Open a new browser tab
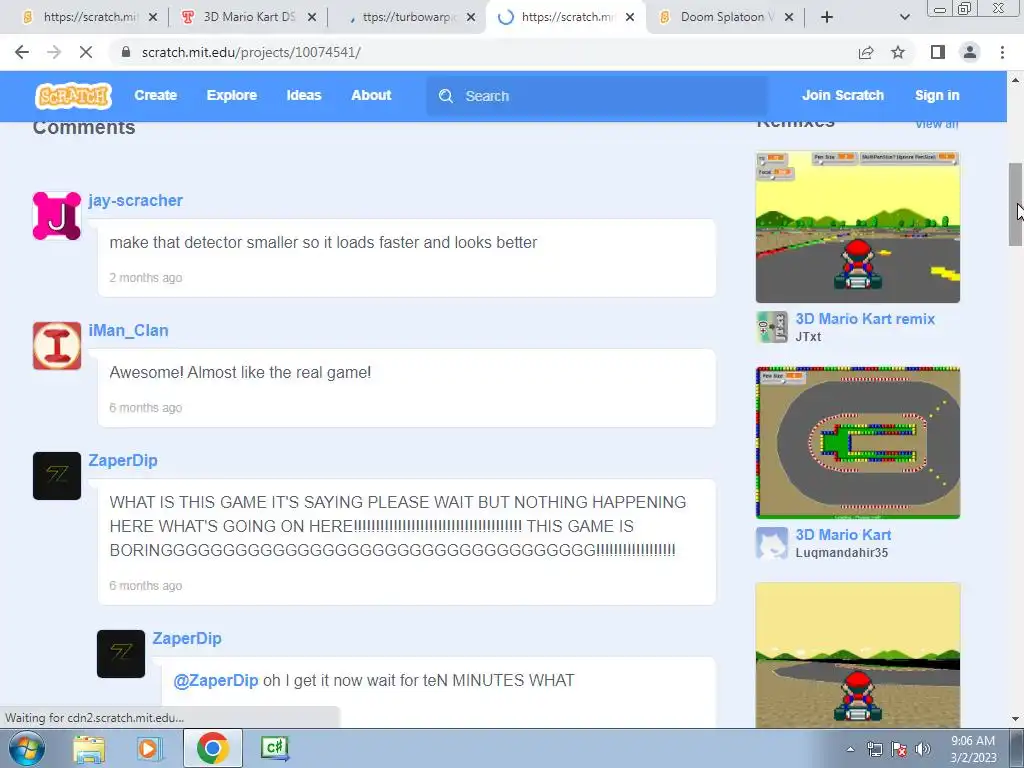The width and height of the screenshot is (1024, 768). point(827,17)
